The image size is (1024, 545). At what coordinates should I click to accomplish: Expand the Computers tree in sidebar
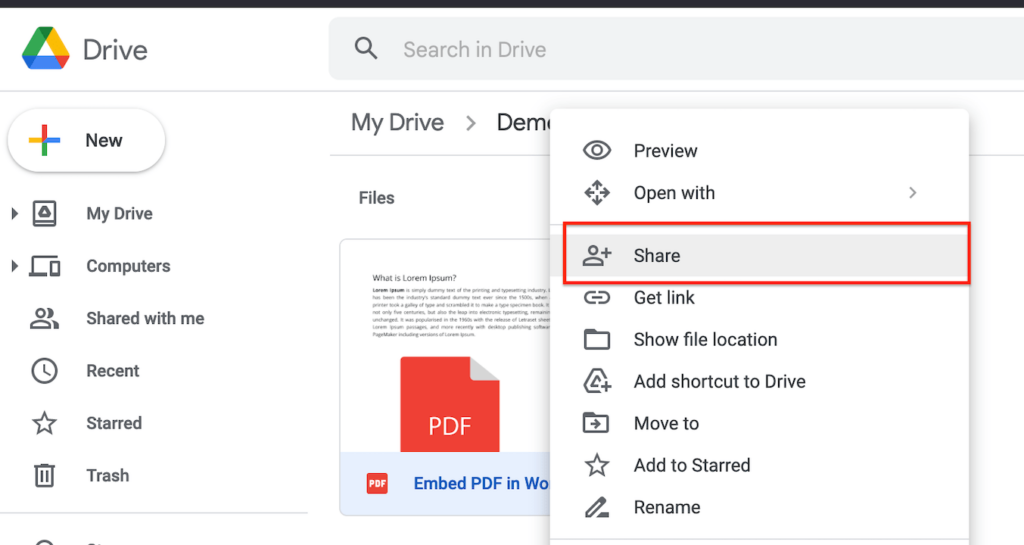(x=14, y=266)
